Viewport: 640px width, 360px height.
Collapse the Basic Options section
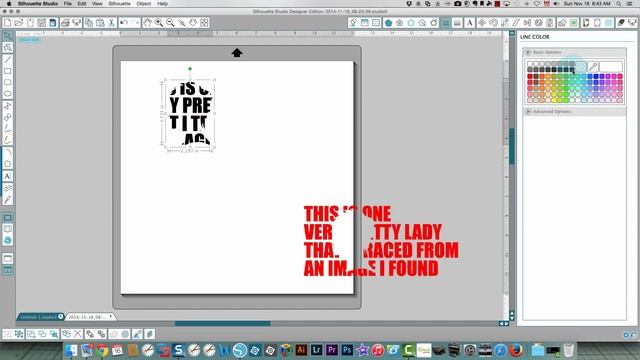tap(528, 52)
